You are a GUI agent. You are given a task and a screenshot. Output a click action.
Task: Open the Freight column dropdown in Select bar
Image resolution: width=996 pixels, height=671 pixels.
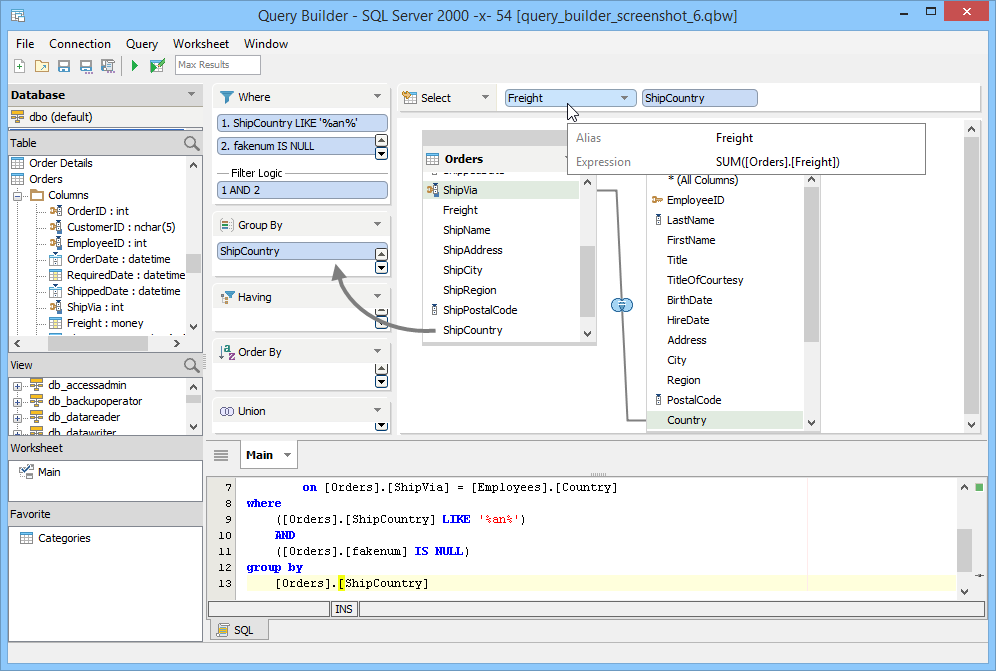click(x=624, y=98)
